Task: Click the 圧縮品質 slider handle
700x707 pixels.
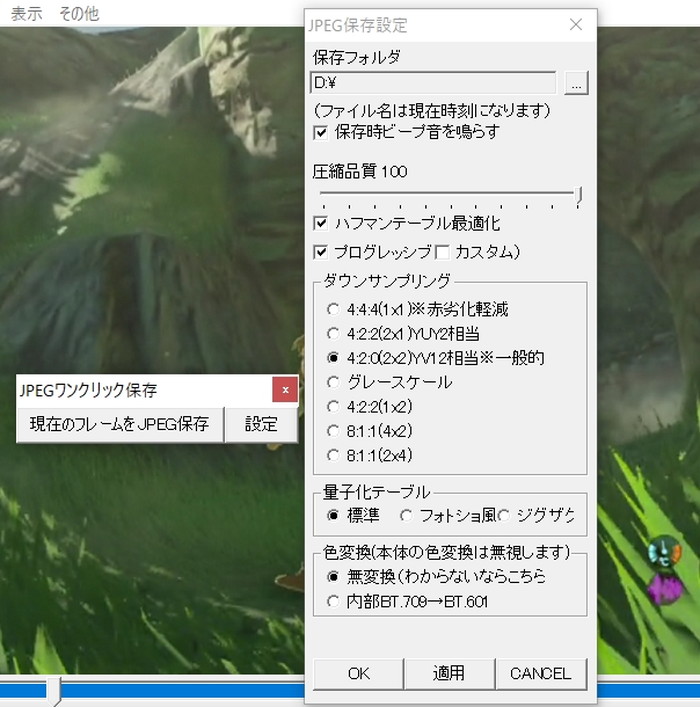Action: click(x=579, y=197)
